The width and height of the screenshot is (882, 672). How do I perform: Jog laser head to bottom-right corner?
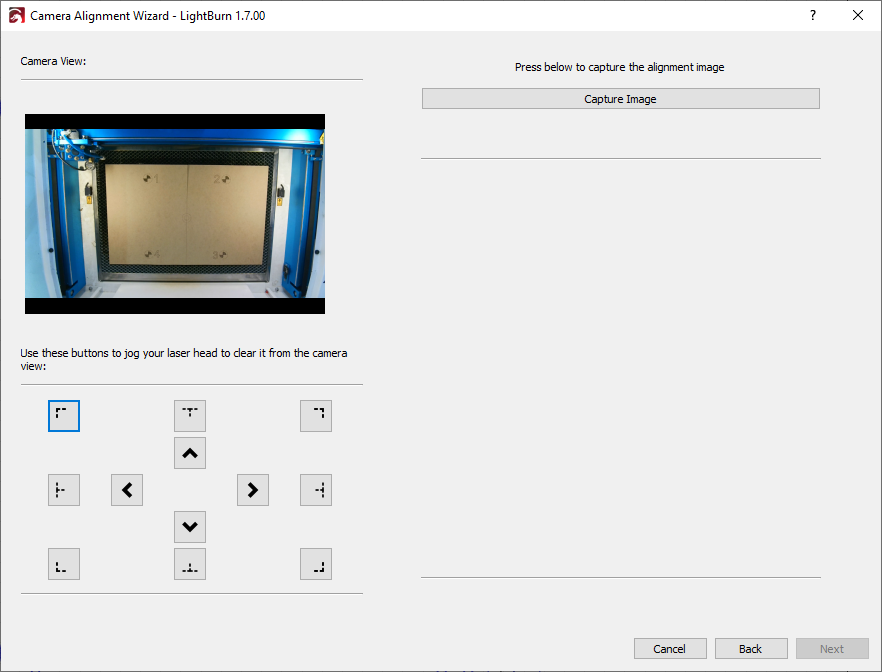point(316,564)
